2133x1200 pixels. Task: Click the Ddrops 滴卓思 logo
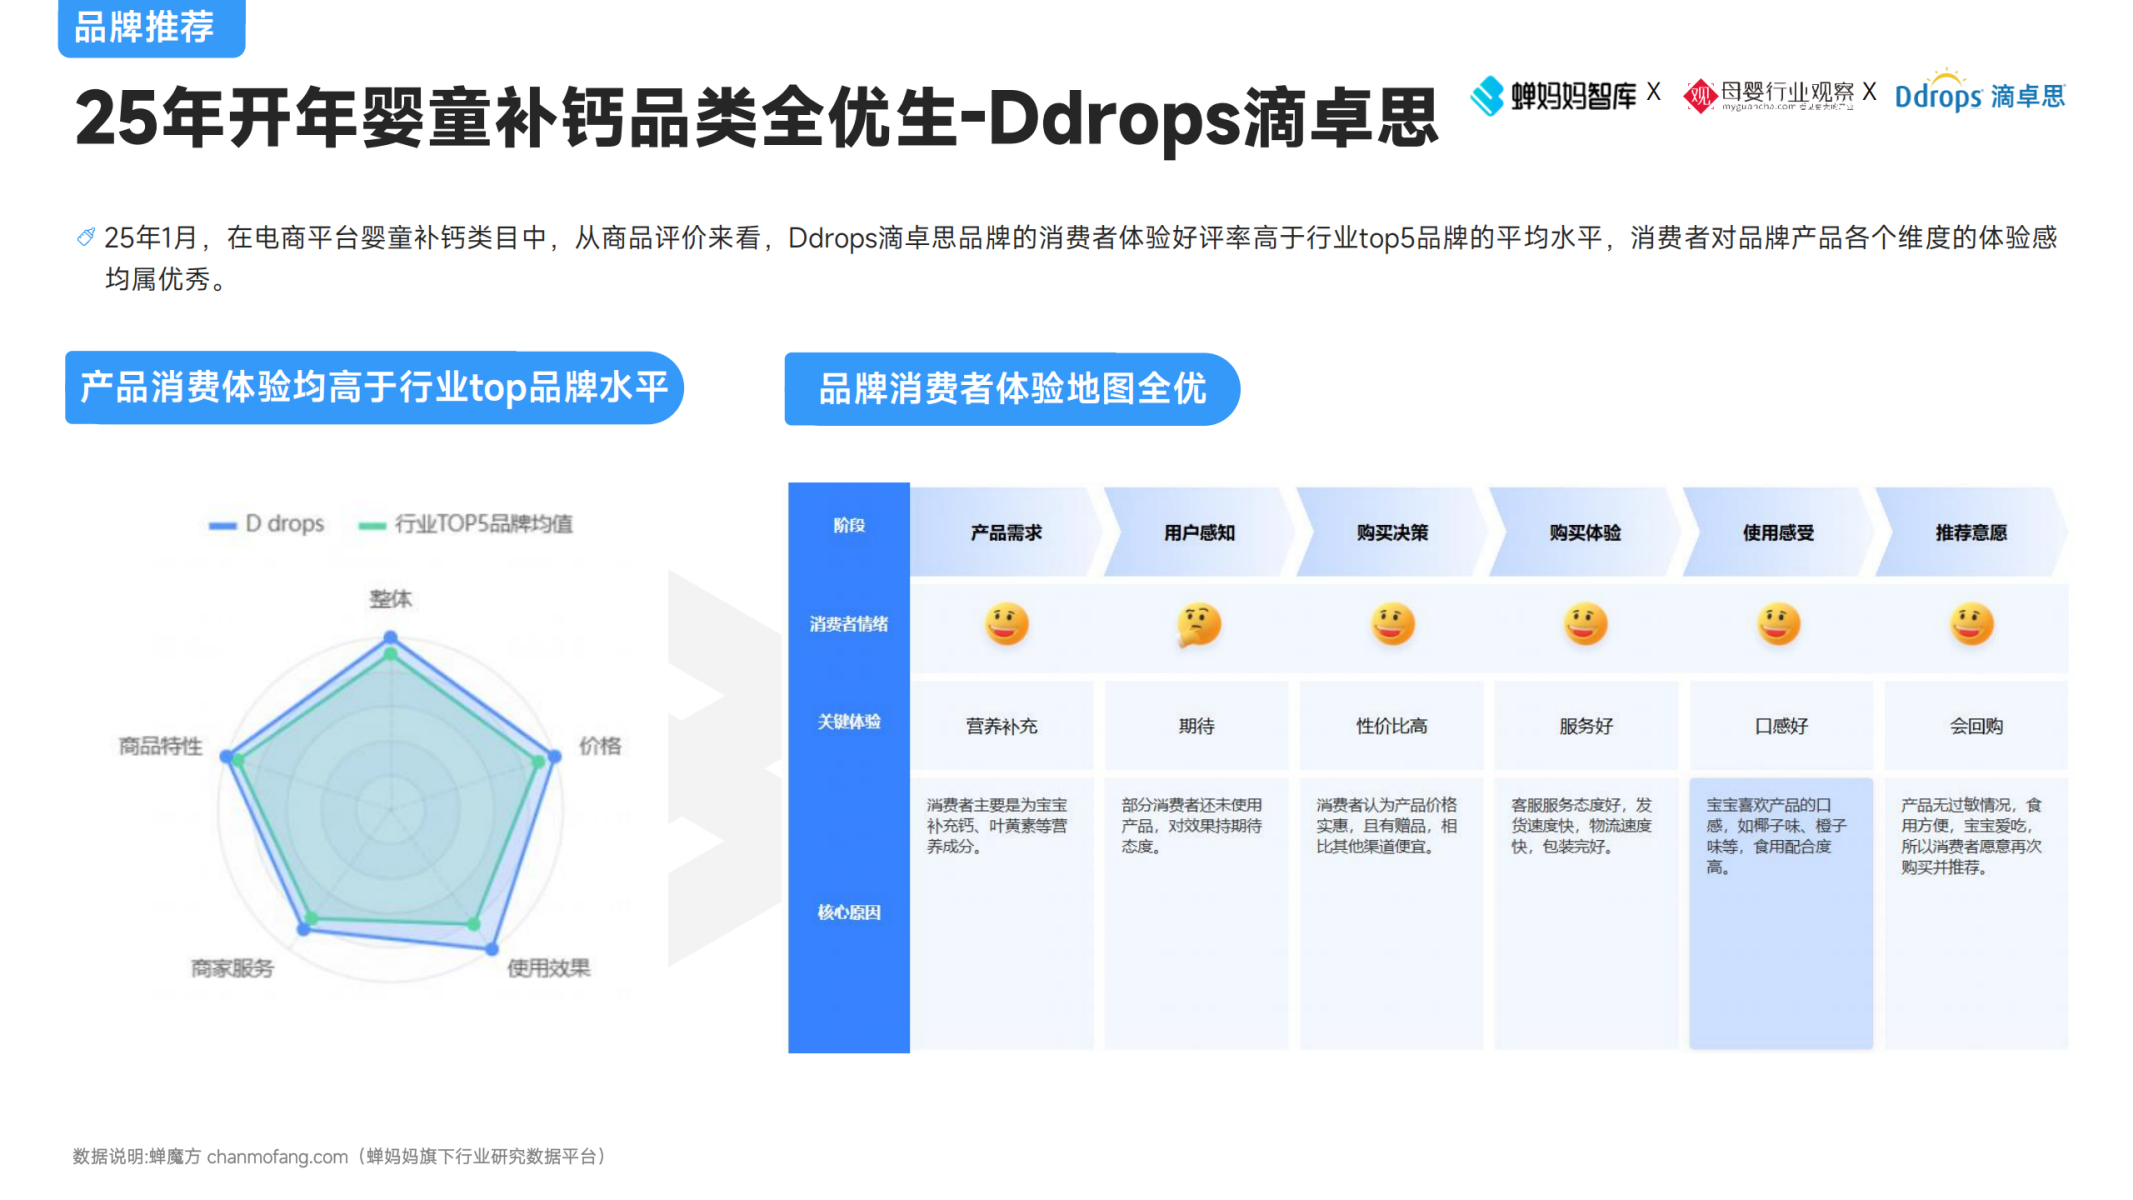coord(1979,93)
